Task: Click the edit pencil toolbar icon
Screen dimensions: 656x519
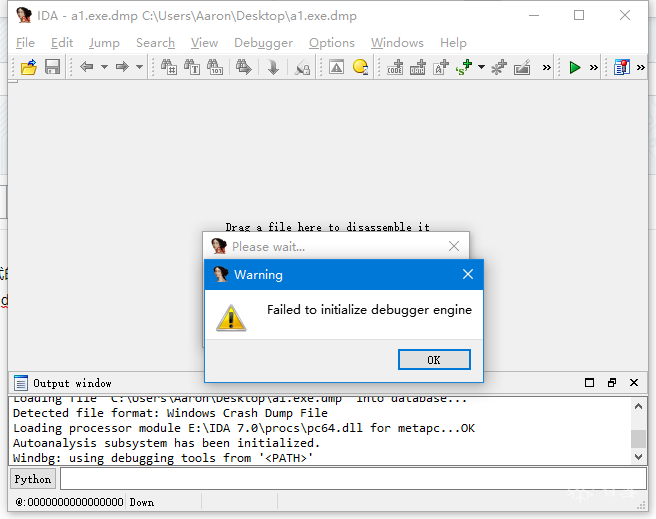Action: (x=522, y=67)
